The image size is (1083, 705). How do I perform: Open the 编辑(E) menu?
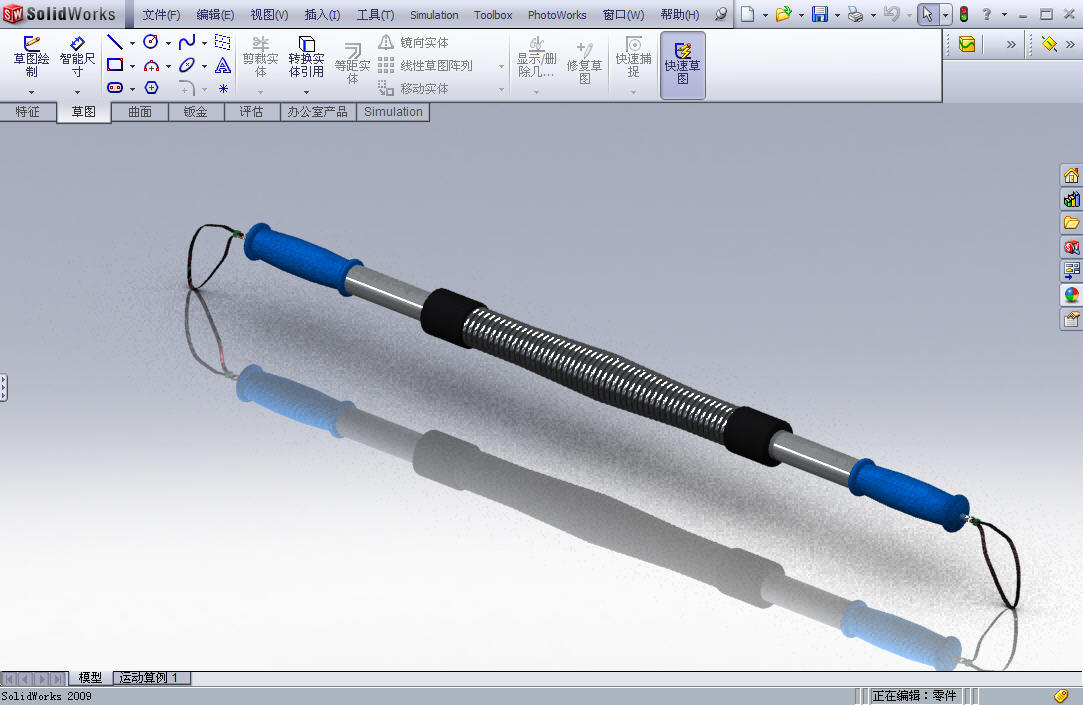[215, 15]
